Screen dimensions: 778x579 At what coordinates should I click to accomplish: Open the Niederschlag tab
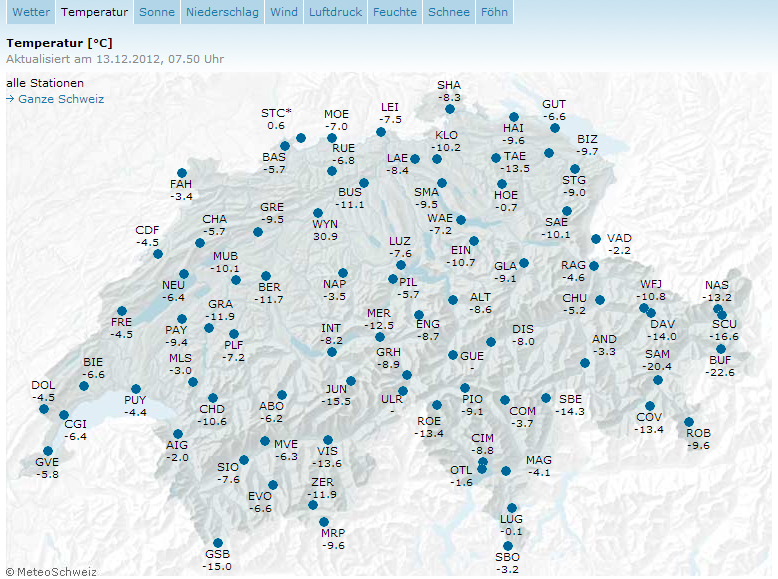pos(222,12)
